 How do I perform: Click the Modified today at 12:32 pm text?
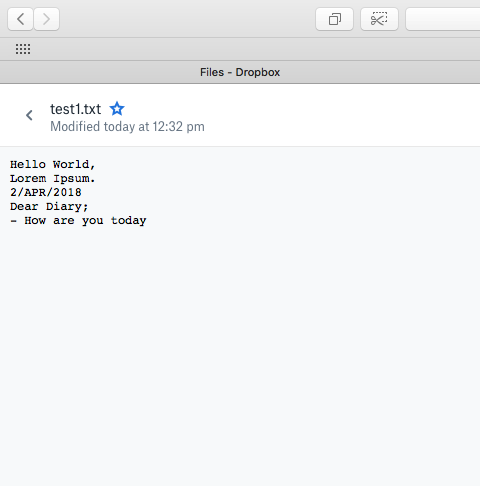[x=127, y=127]
